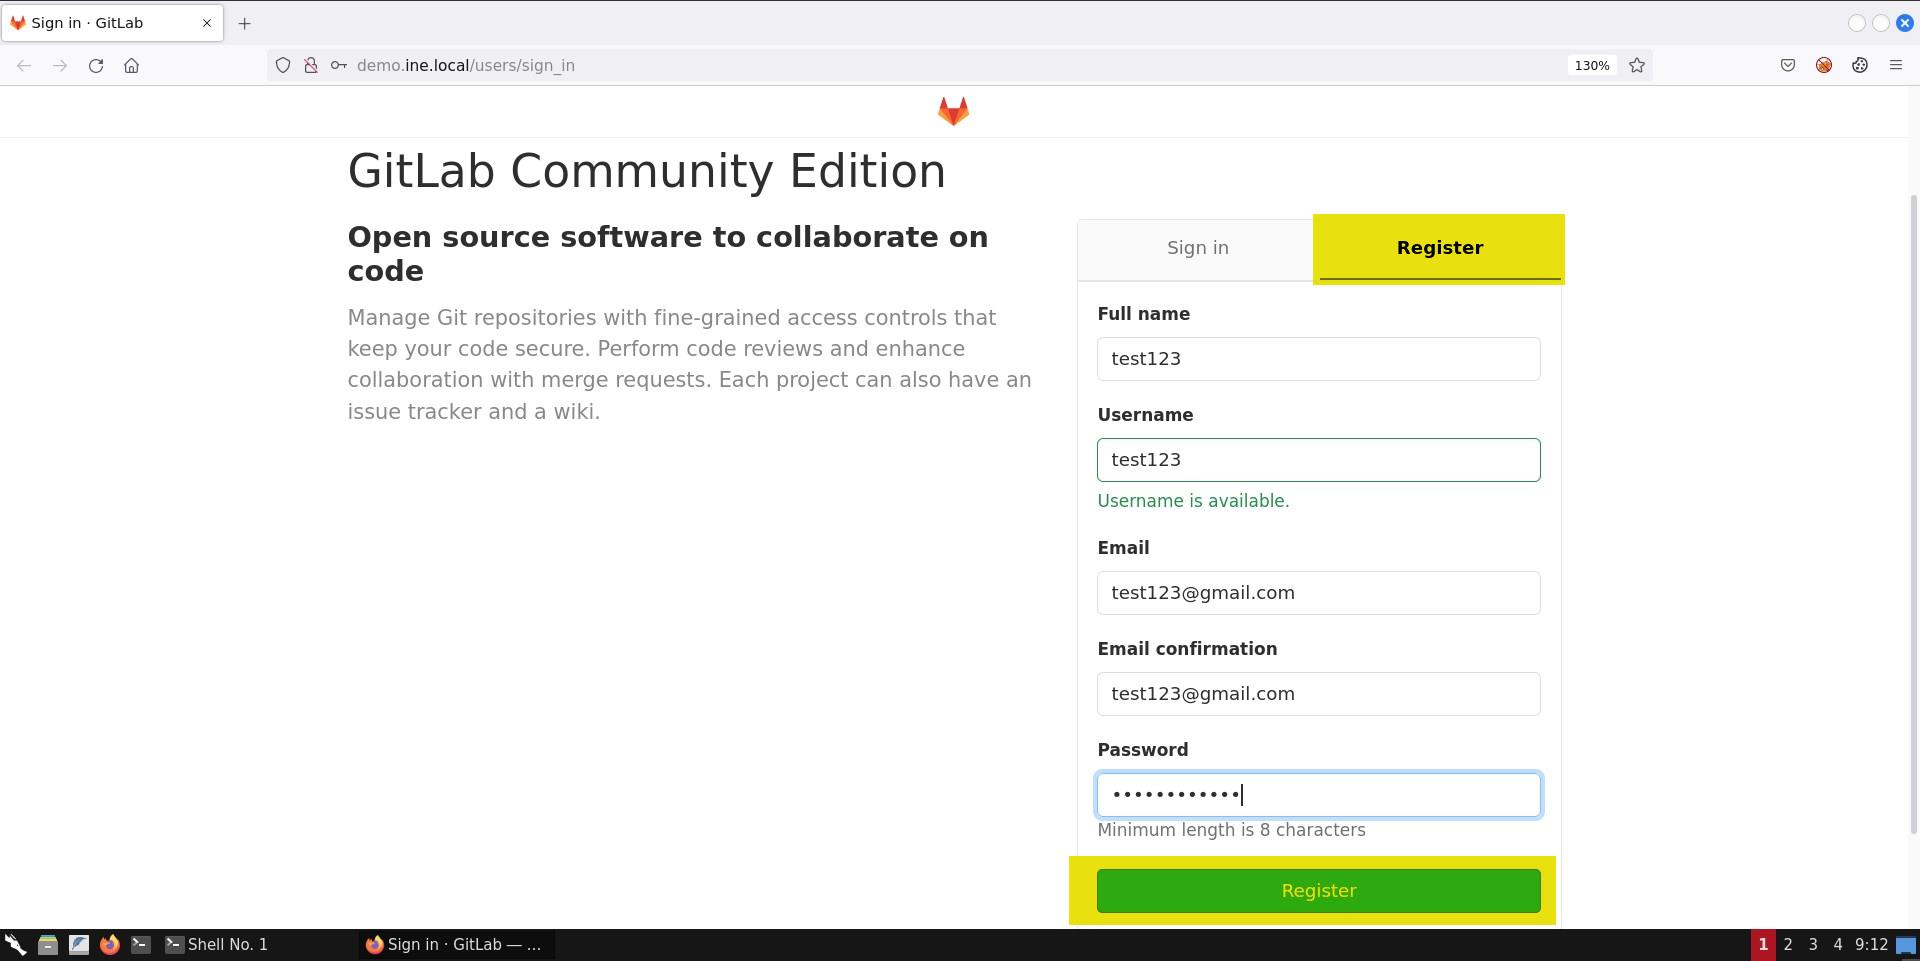Click the 'GitLab Community Edition' heading
This screenshot has height=961, width=1920.
coord(646,171)
